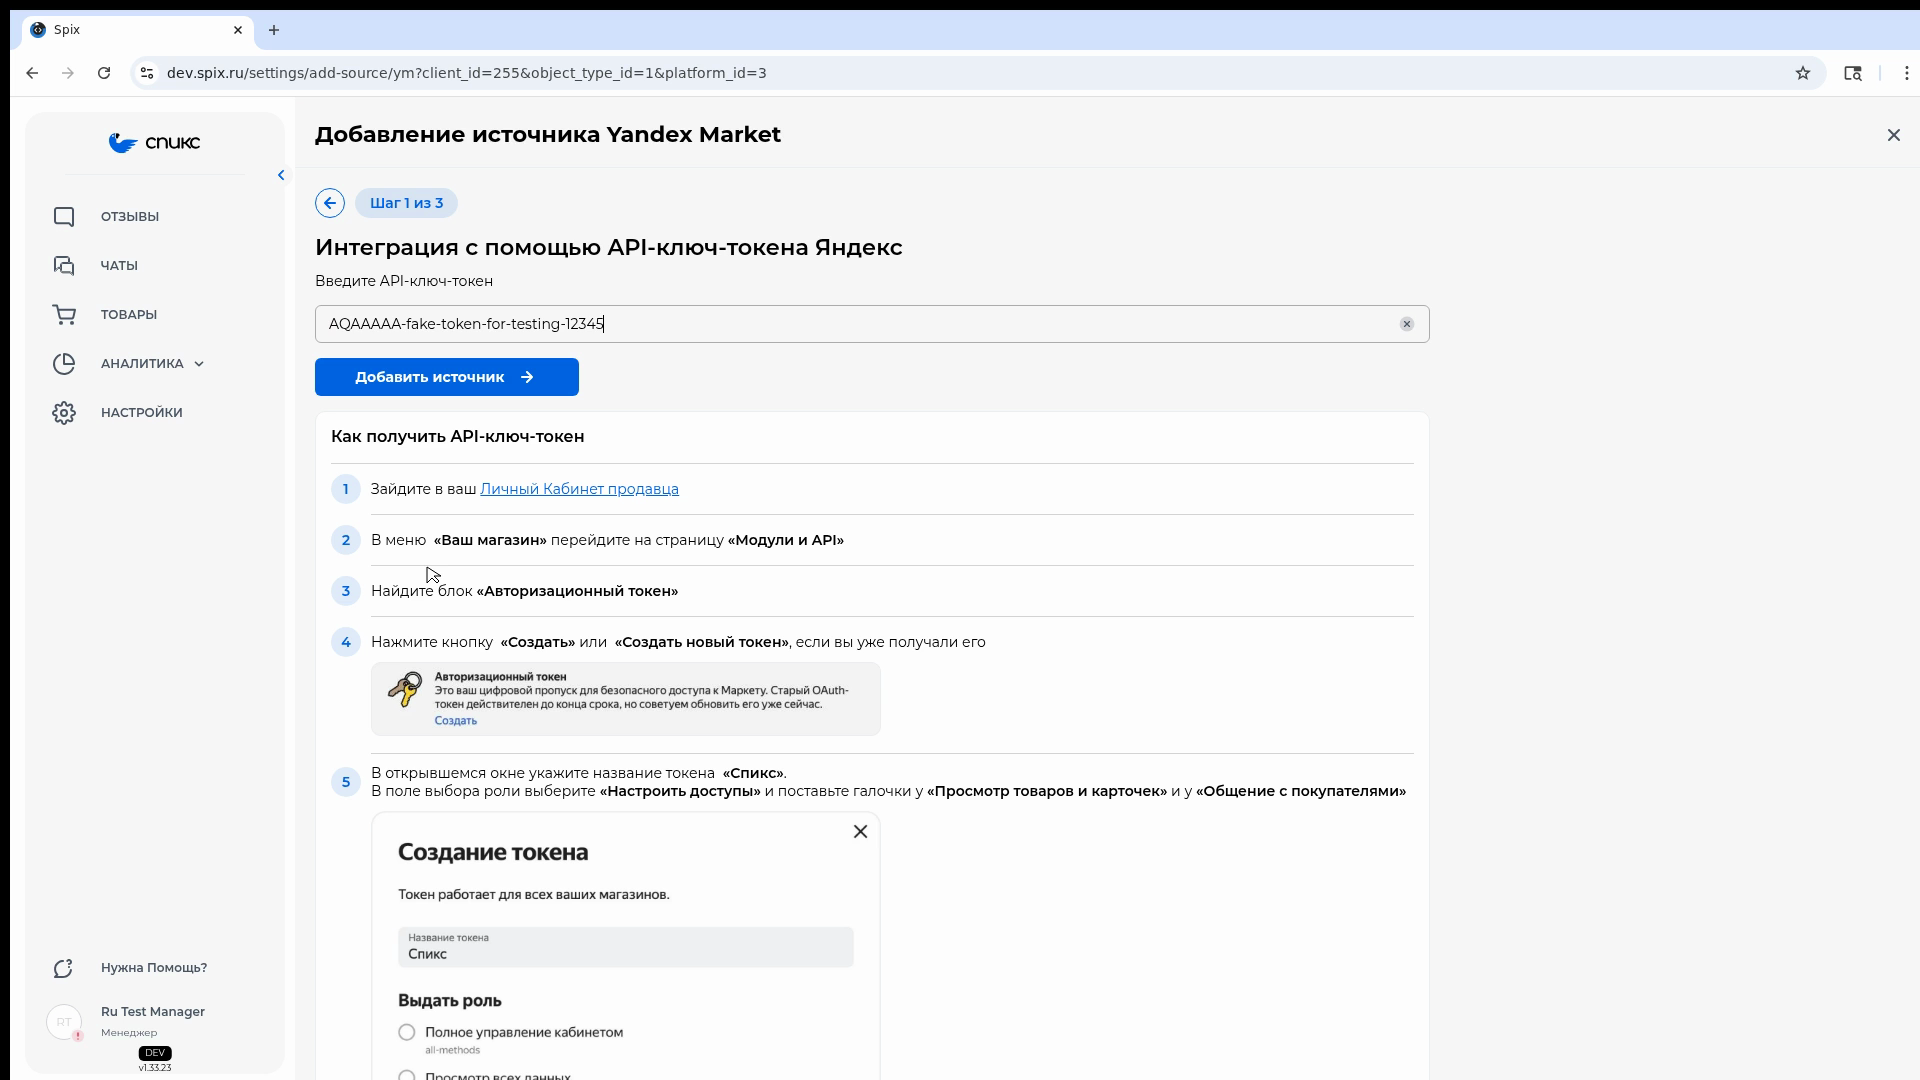Open a new browser tab
Image resolution: width=1920 pixels, height=1080 pixels.
274,30
